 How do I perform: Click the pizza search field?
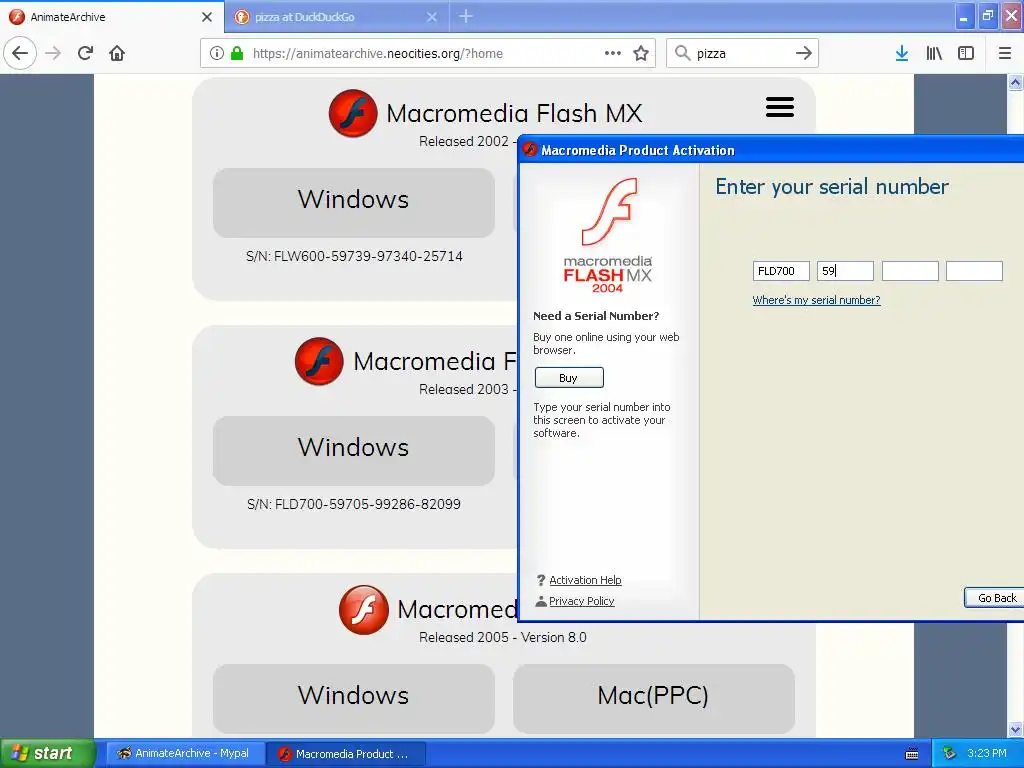(742, 54)
